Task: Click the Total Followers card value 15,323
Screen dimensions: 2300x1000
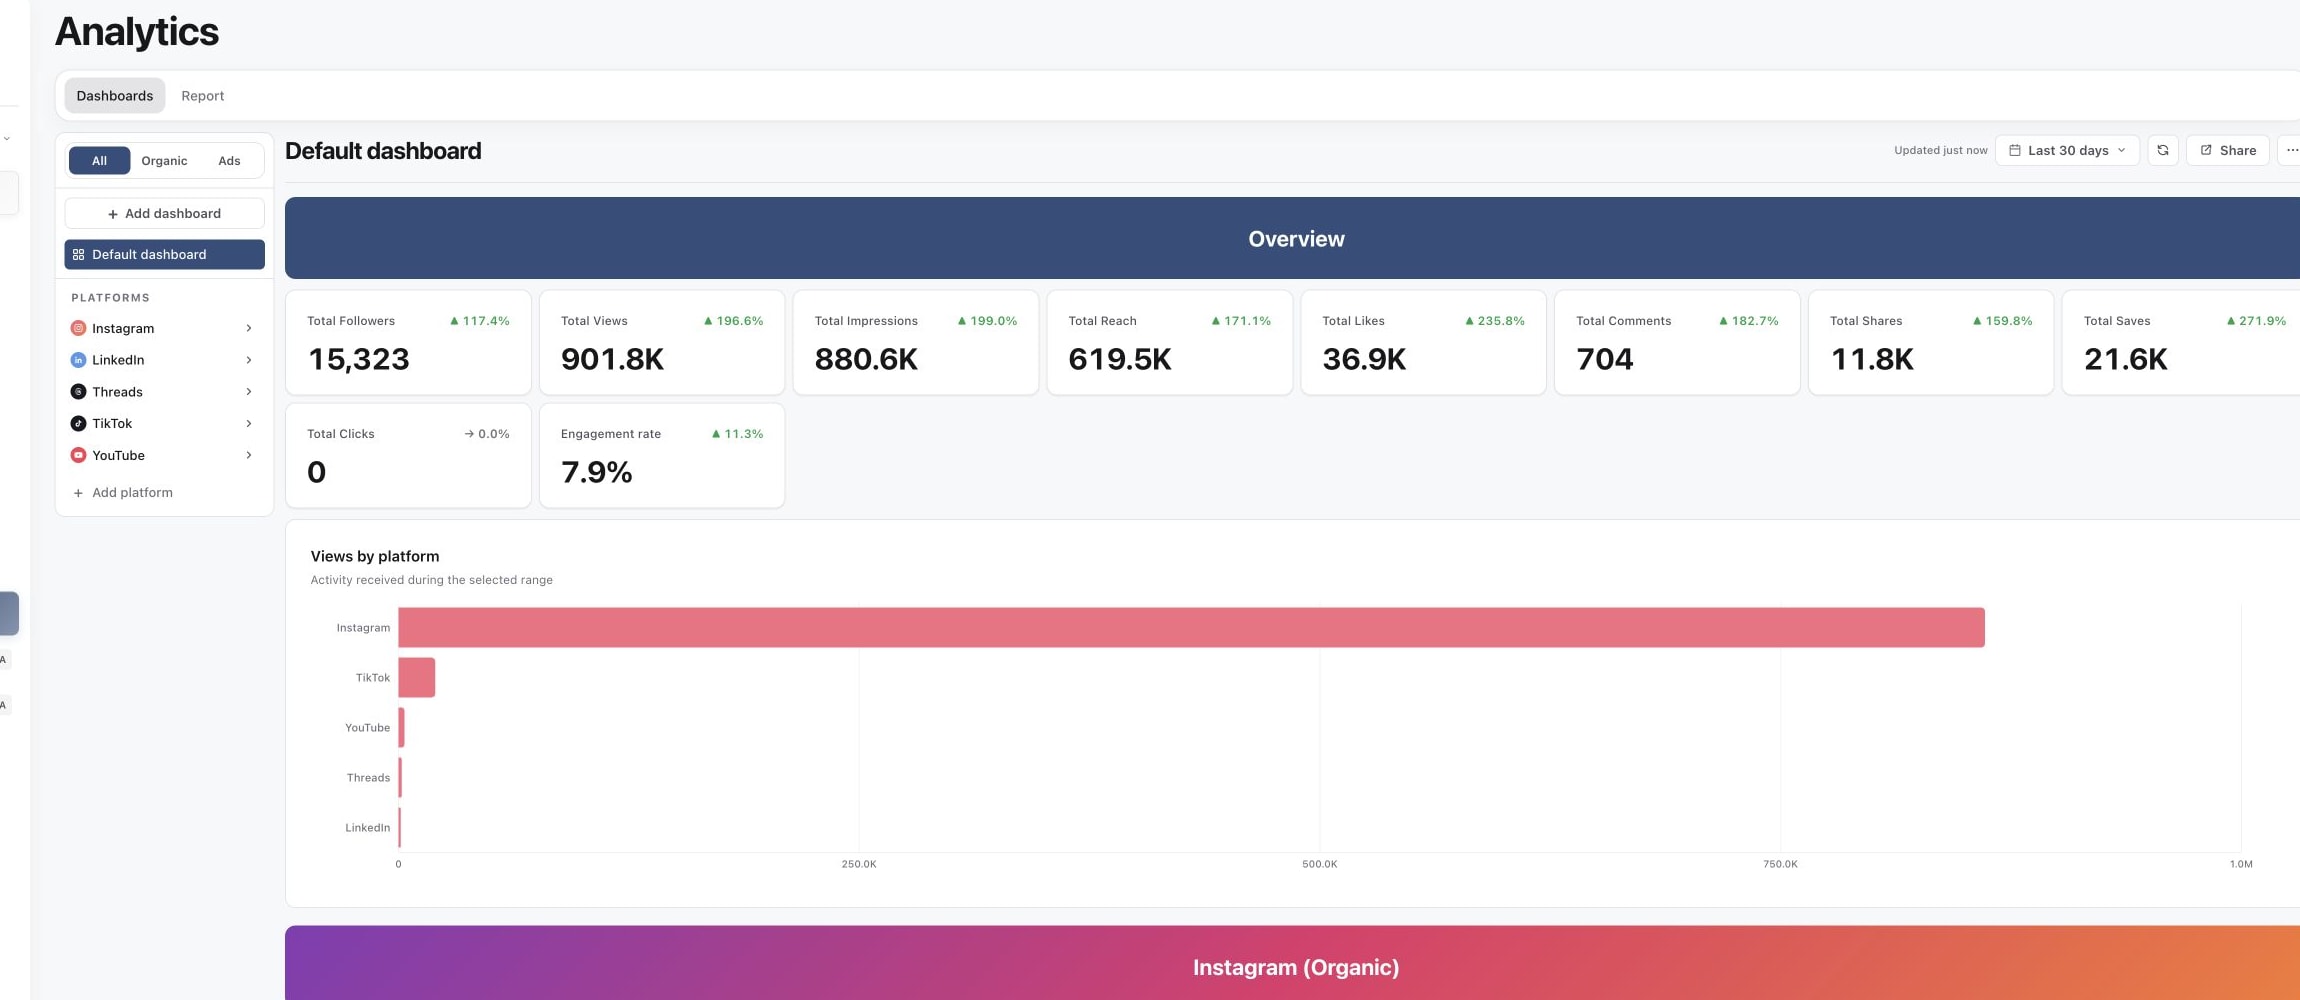Action: point(358,360)
